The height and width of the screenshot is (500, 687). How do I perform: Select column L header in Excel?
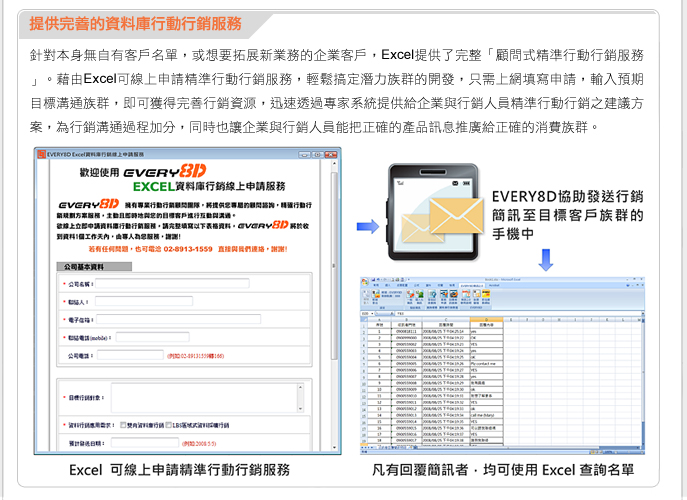point(623,319)
